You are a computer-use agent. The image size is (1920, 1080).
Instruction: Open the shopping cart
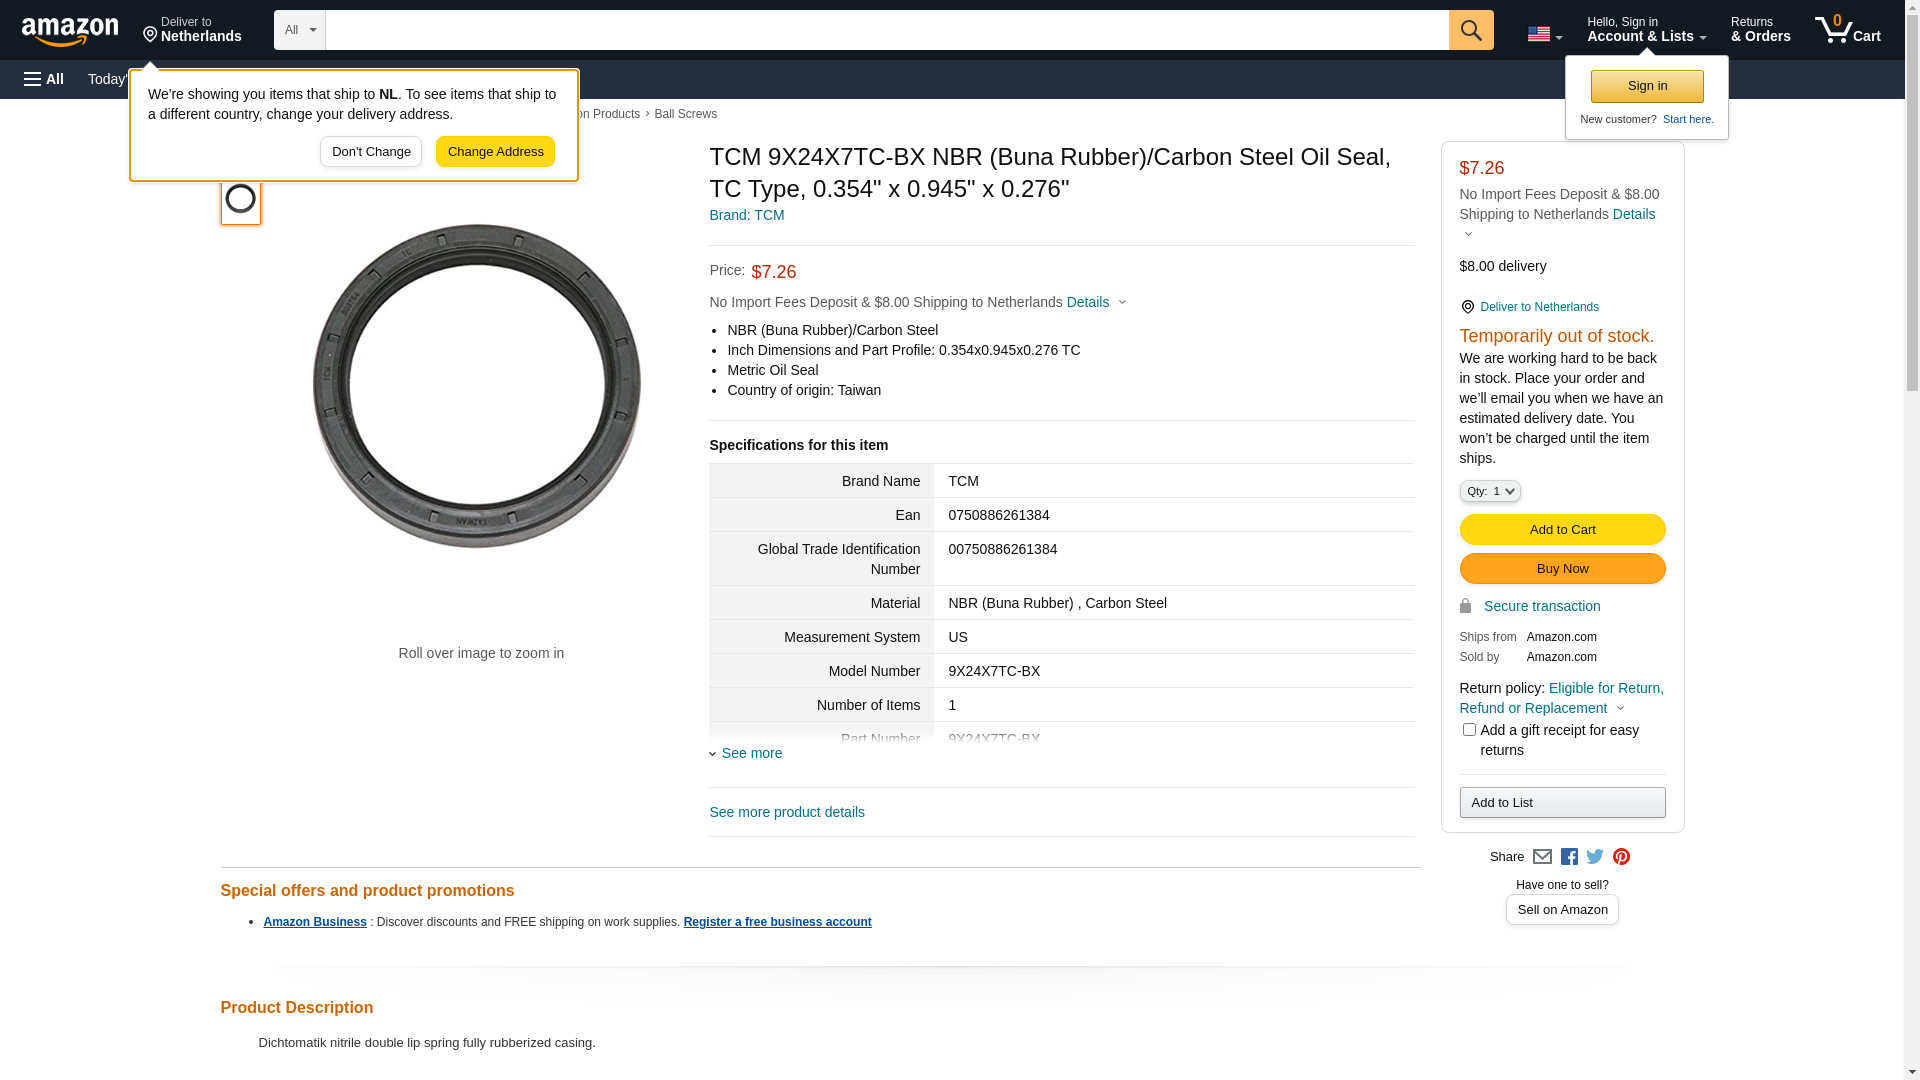1848,30
